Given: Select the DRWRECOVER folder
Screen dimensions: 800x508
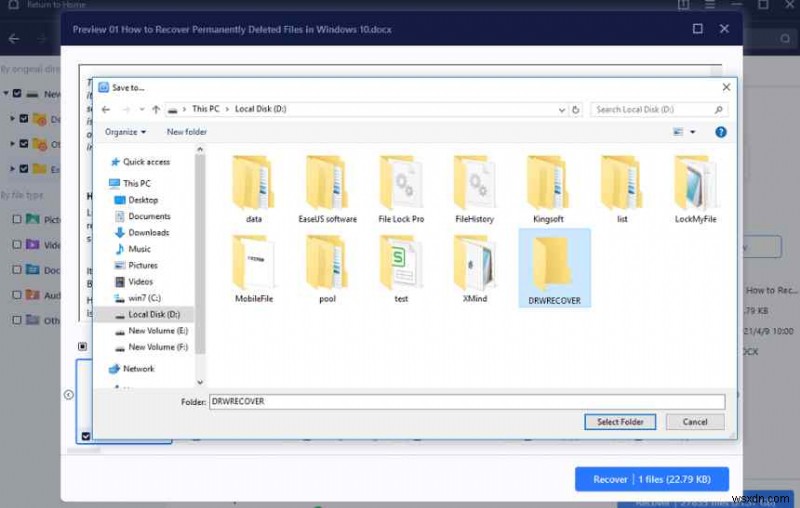Looking at the screenshot, I should click(x=555, y=268).
